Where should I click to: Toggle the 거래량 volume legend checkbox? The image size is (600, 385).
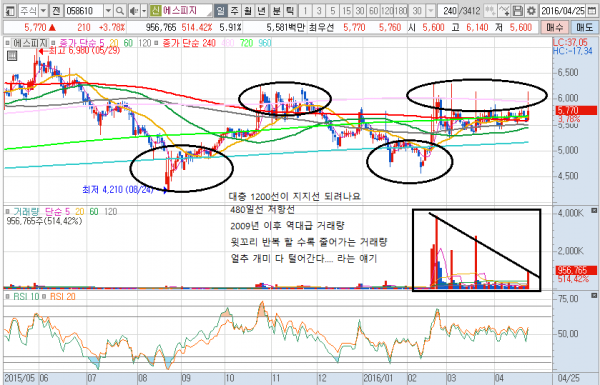click(x=8, y=212)
